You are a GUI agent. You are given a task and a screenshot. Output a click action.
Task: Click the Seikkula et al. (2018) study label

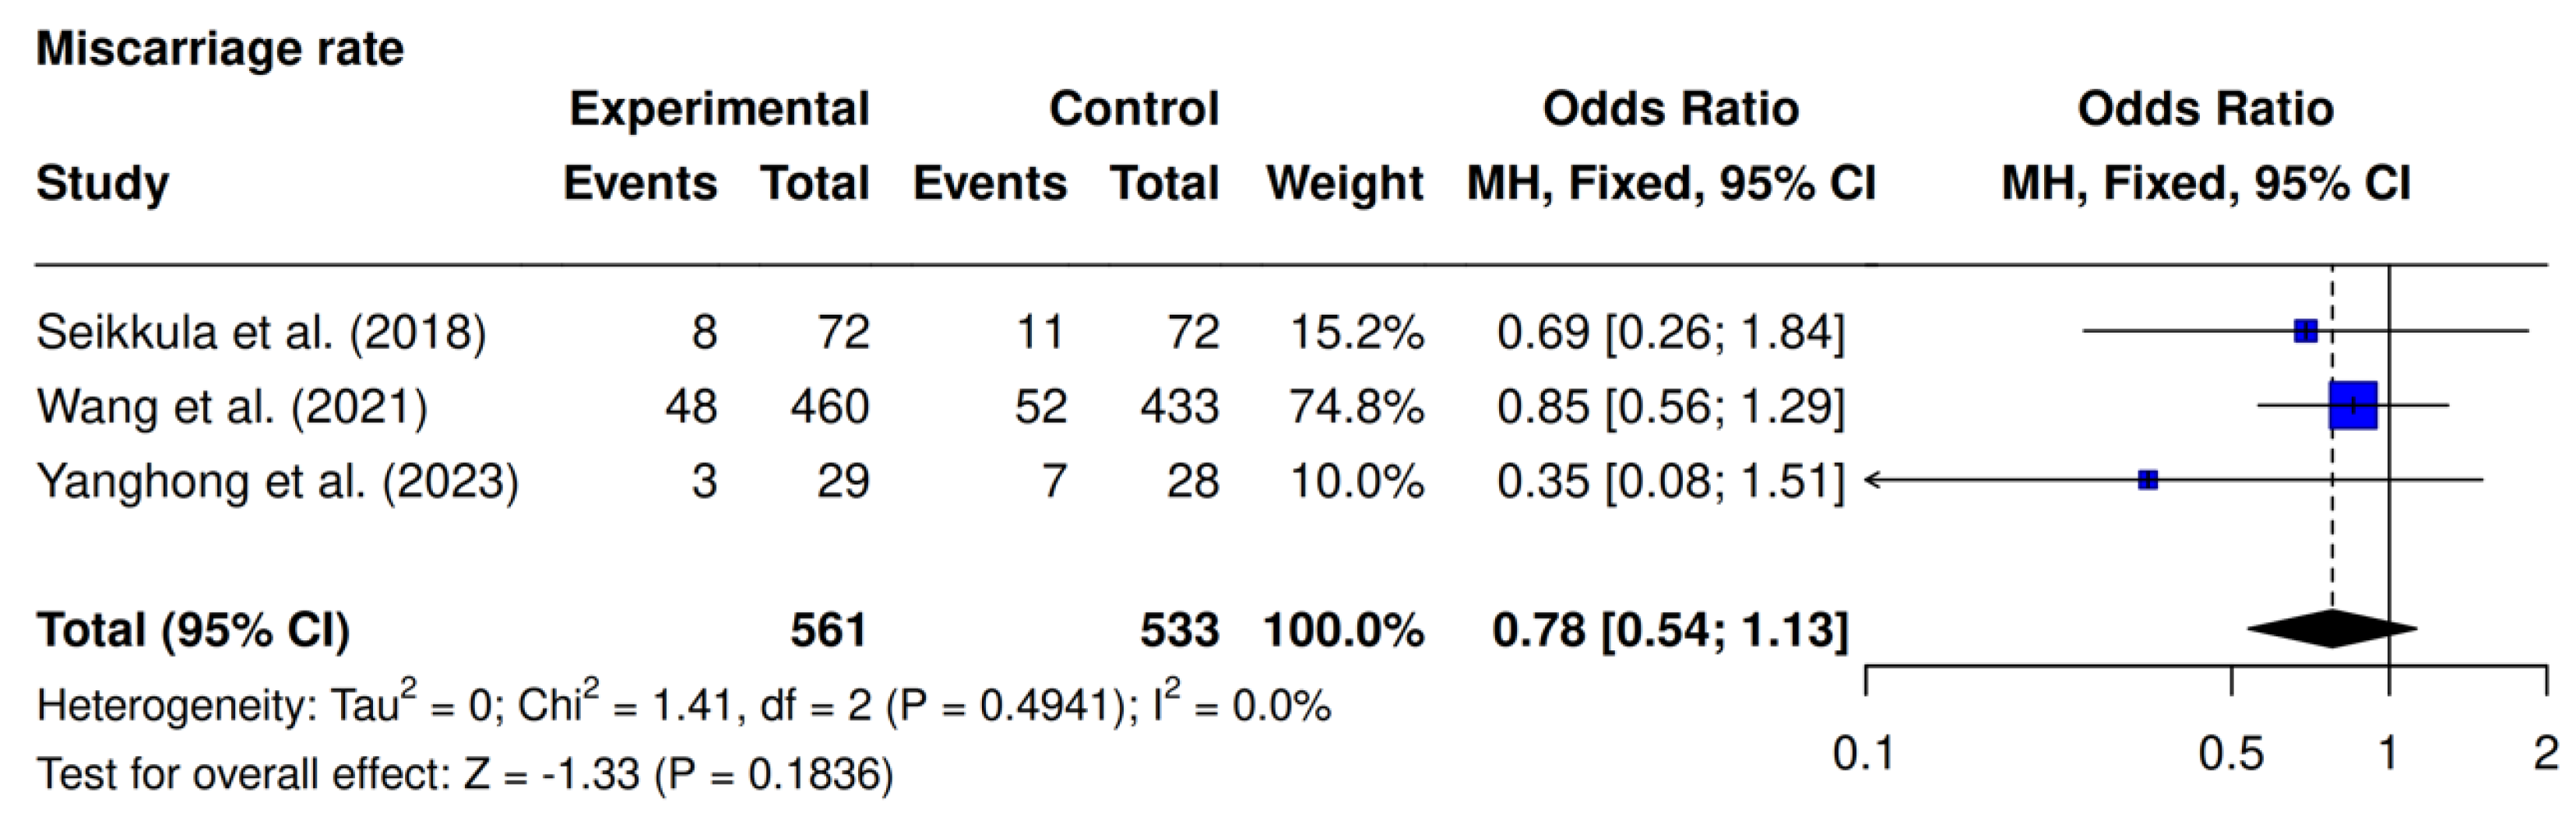coord(261,333)
